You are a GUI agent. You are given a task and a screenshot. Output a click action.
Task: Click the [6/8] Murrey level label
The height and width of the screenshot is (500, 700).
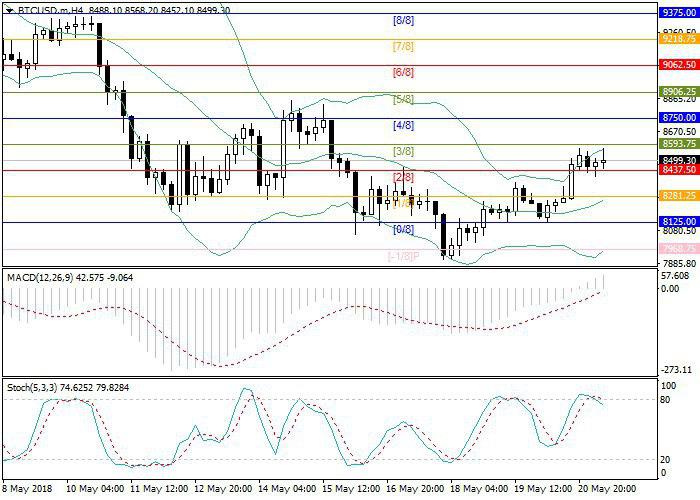(403, 72)
